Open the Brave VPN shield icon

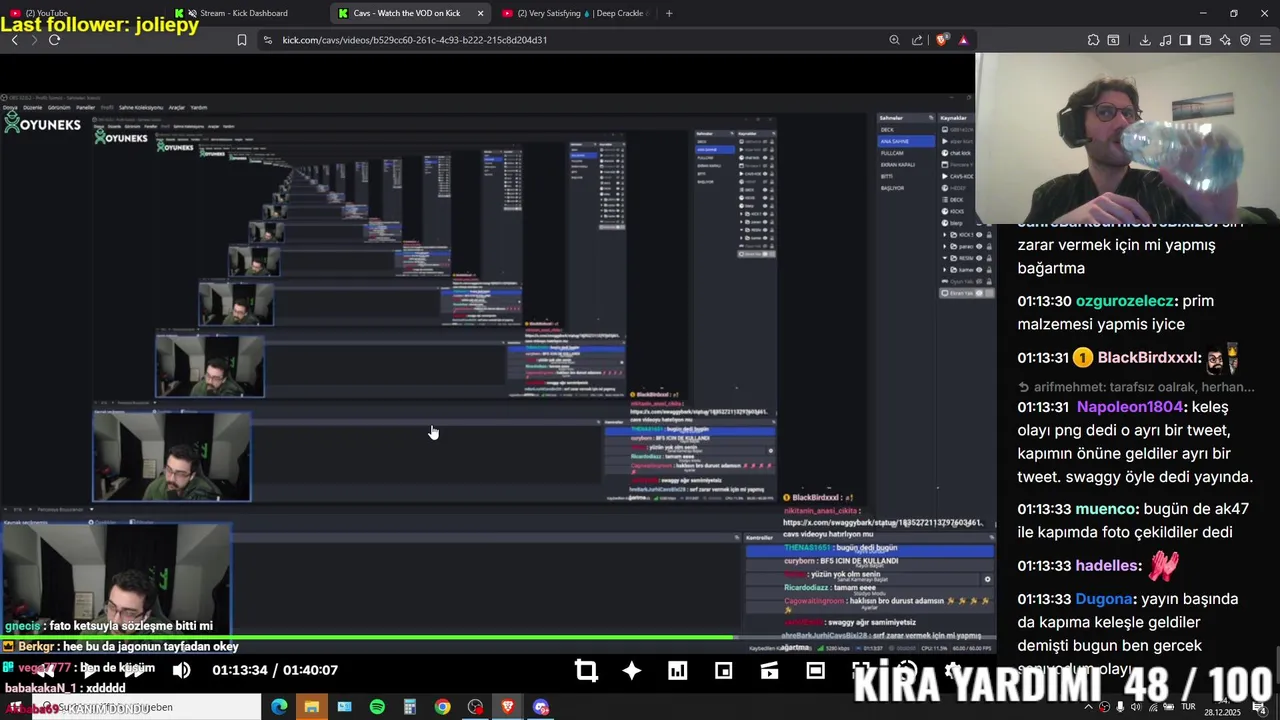[1245, 40]
